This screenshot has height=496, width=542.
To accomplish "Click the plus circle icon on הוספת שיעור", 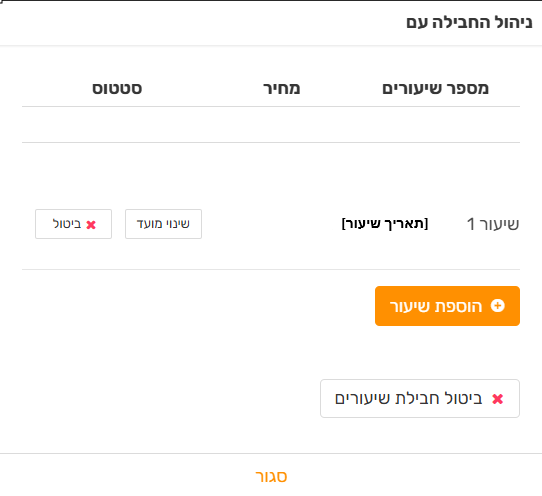I will tap(498, 306).
